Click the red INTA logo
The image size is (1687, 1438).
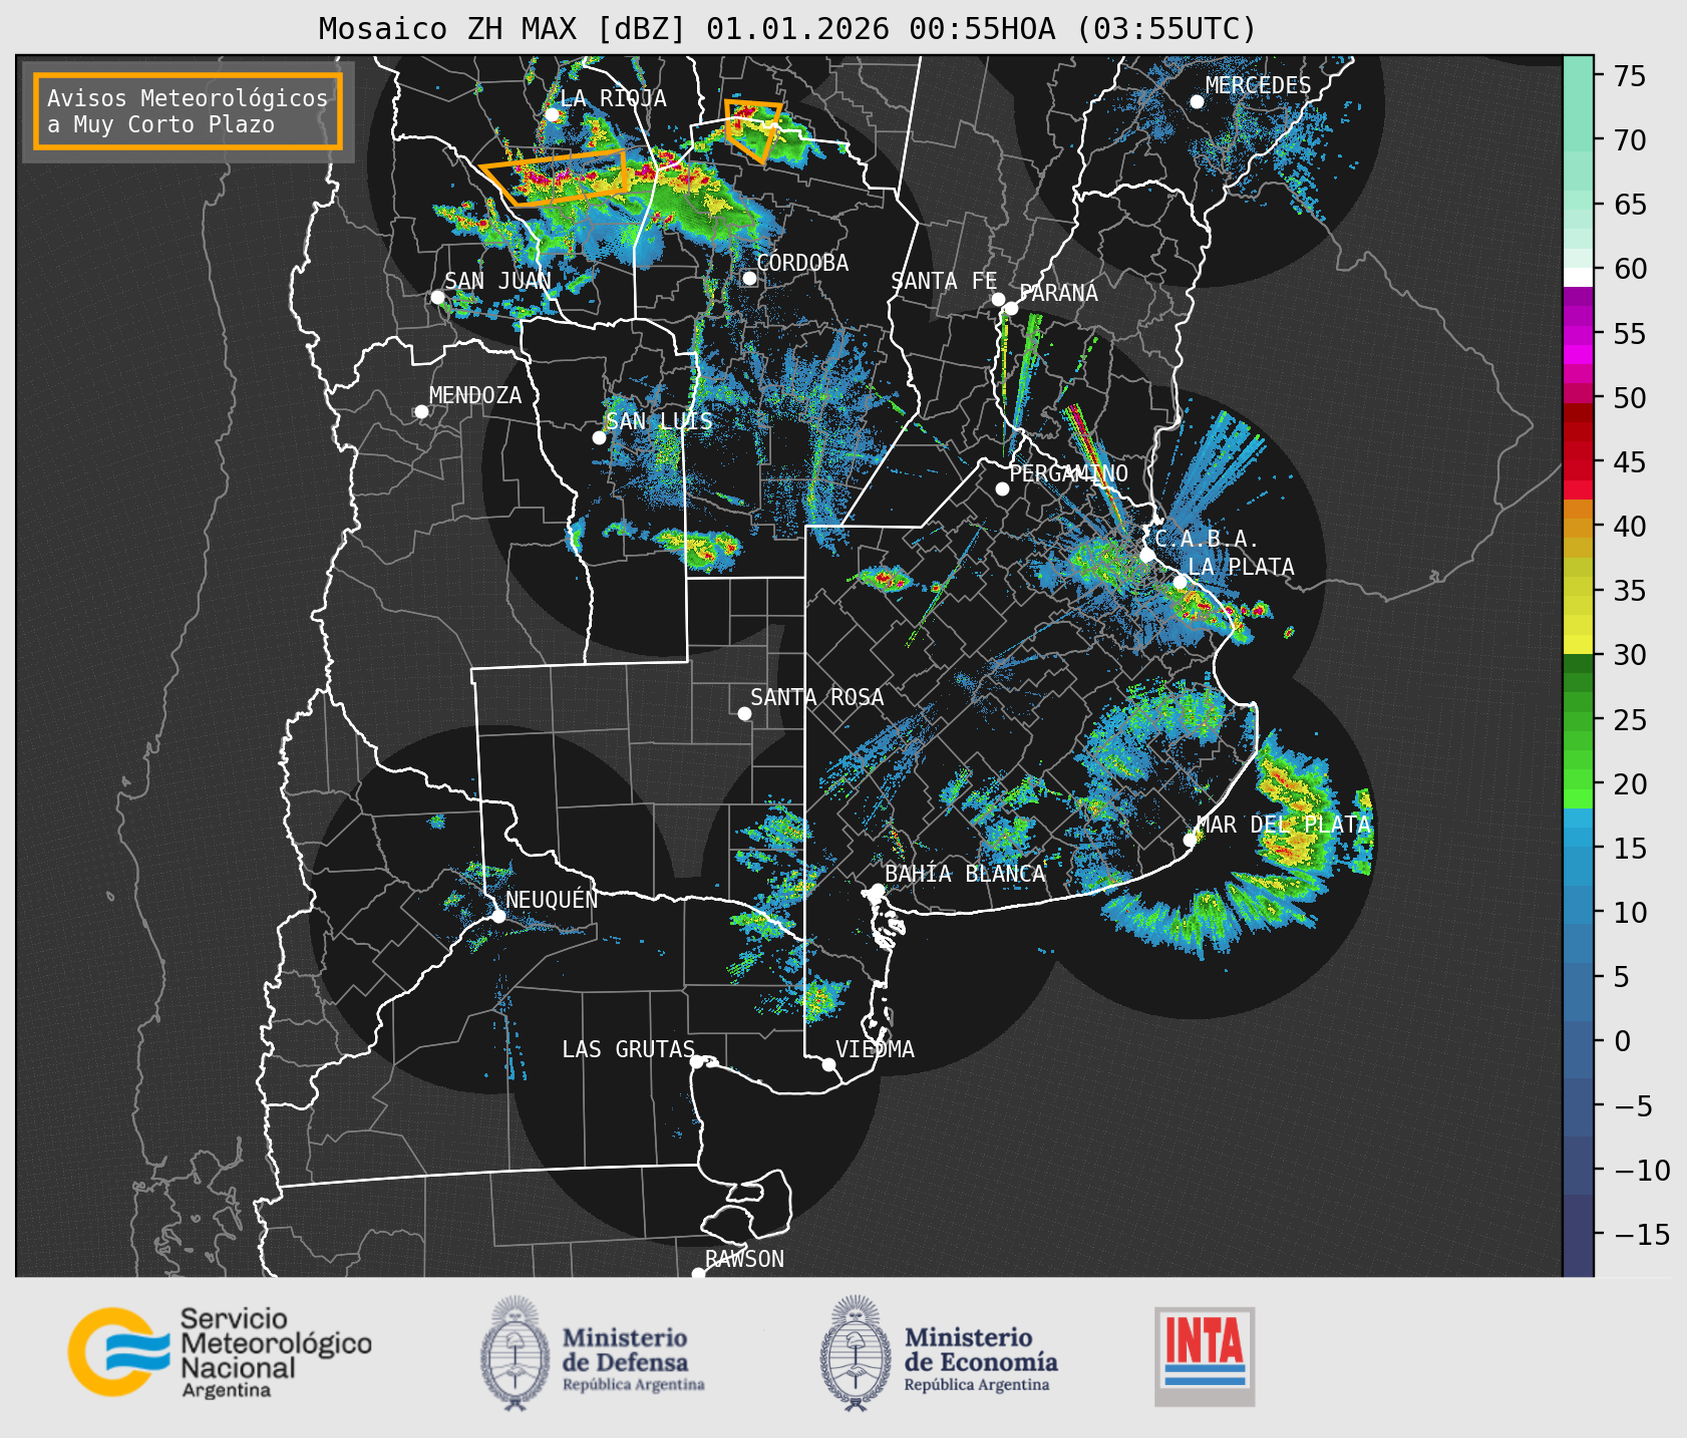pyautogui.click(x=1204, y=1355)
